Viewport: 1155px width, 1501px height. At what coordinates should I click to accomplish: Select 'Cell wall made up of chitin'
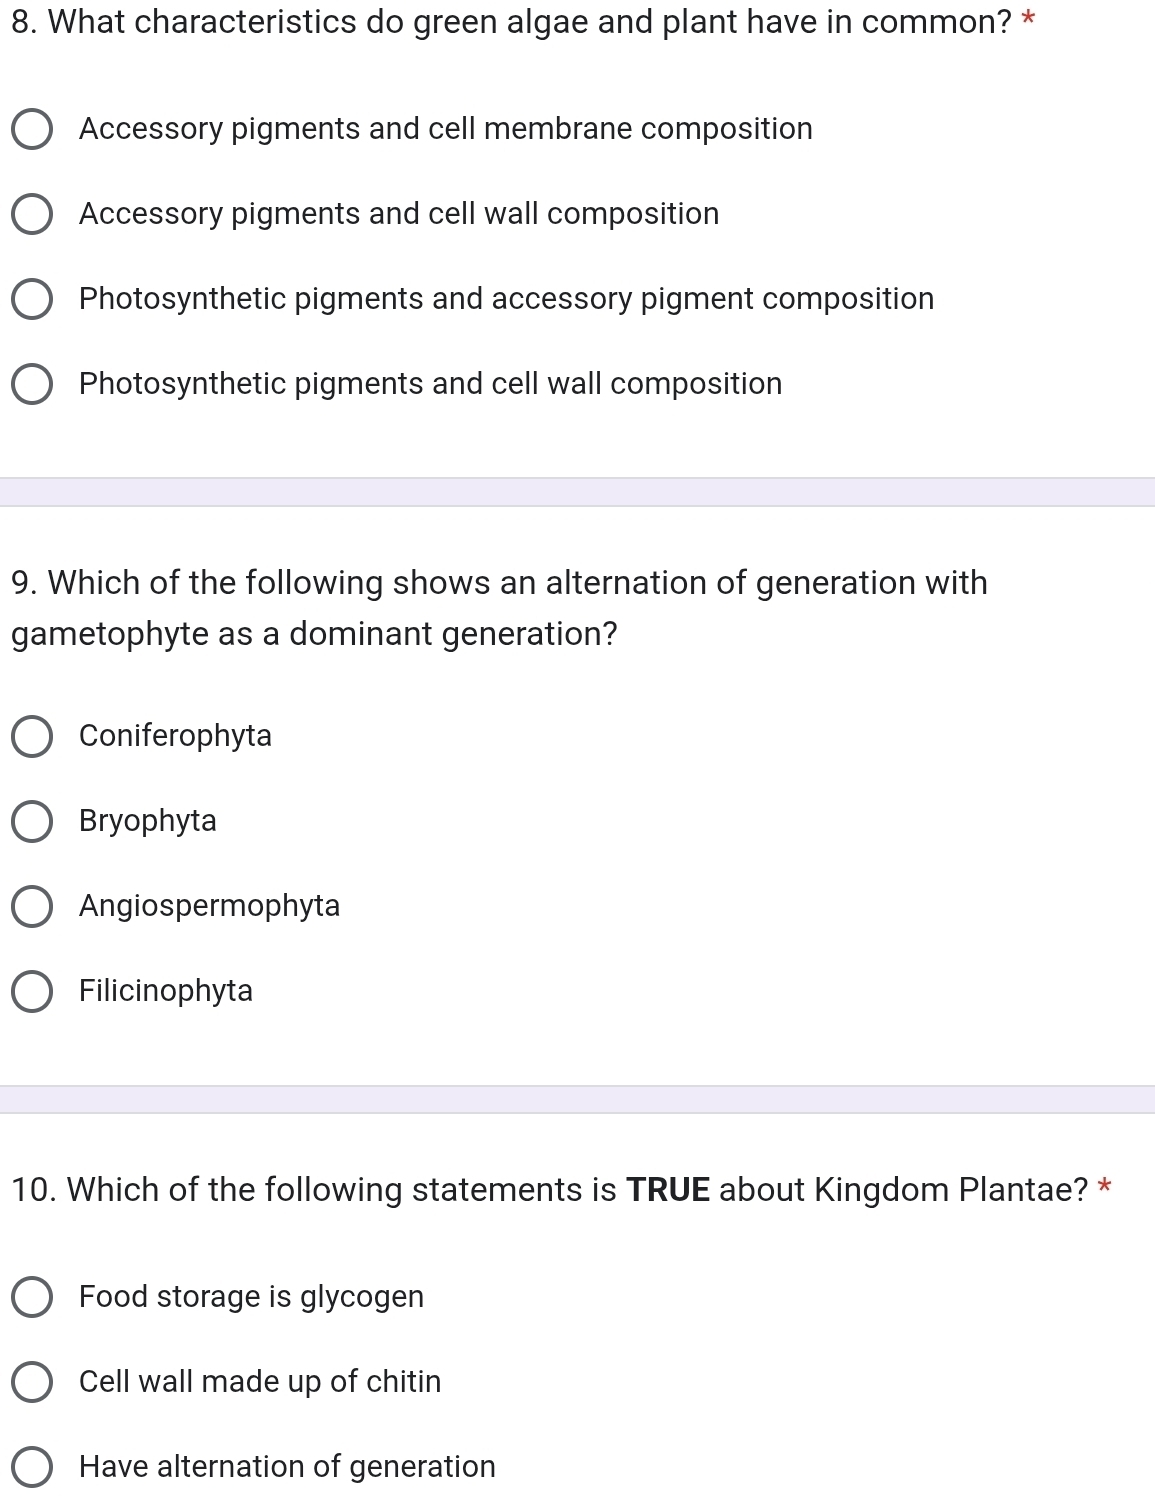(x=32, y=1383)
